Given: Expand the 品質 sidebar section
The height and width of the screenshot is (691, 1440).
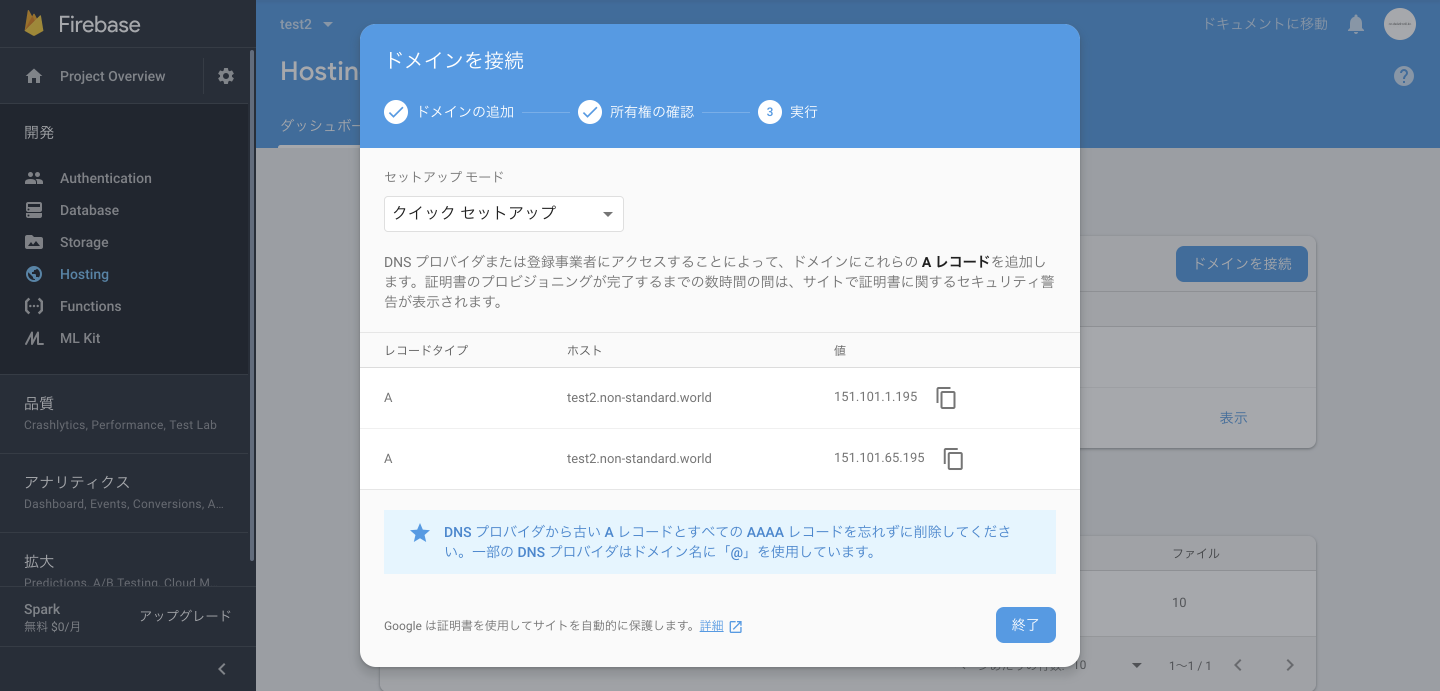Looking at the screenshot, I should (125, 413).
